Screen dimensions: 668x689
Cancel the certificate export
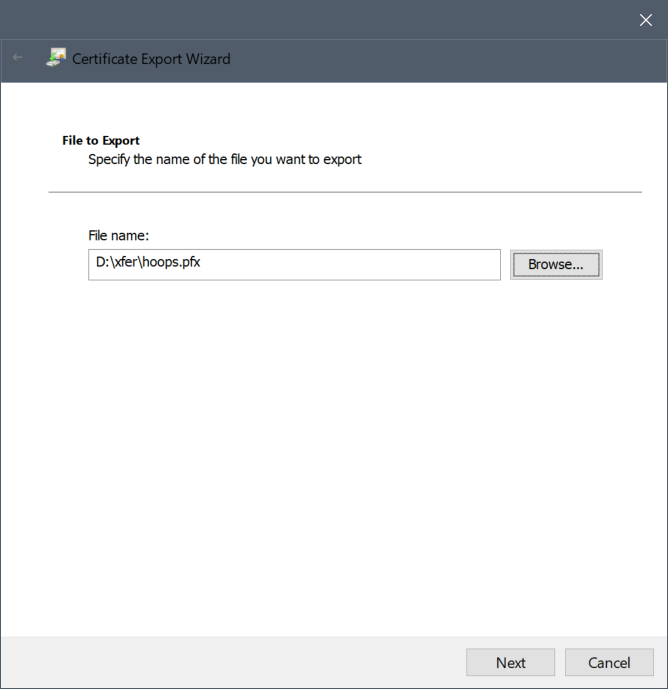pyautogui.click(x=609, y=662)
